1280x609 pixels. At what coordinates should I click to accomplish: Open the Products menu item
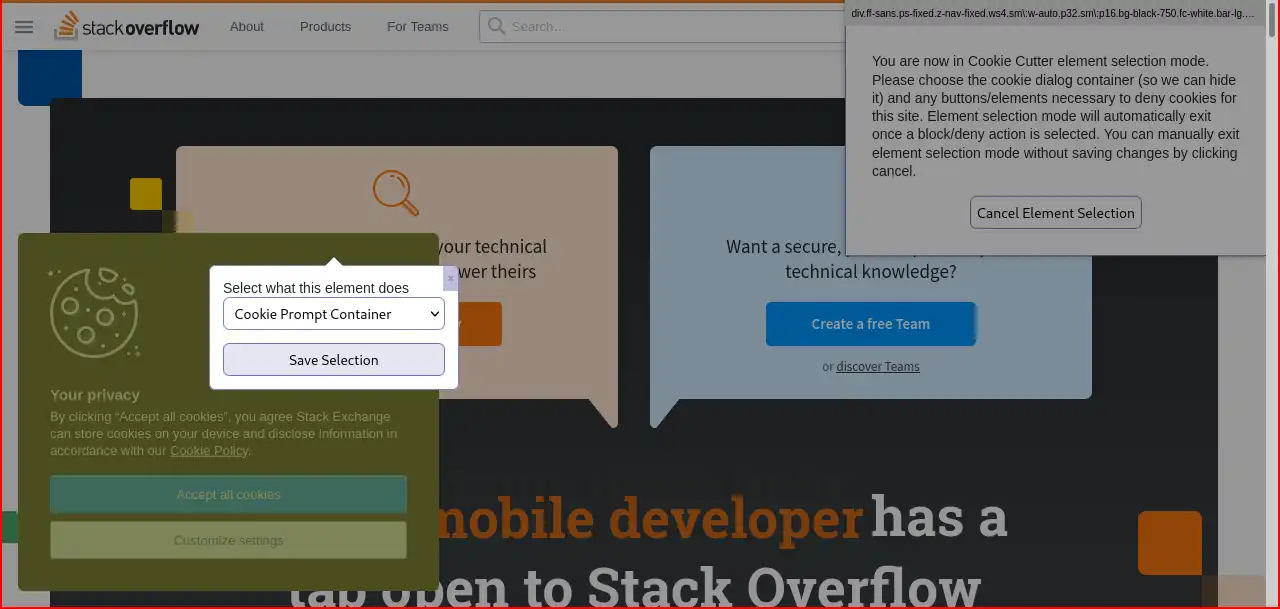(x=325, y=27)
